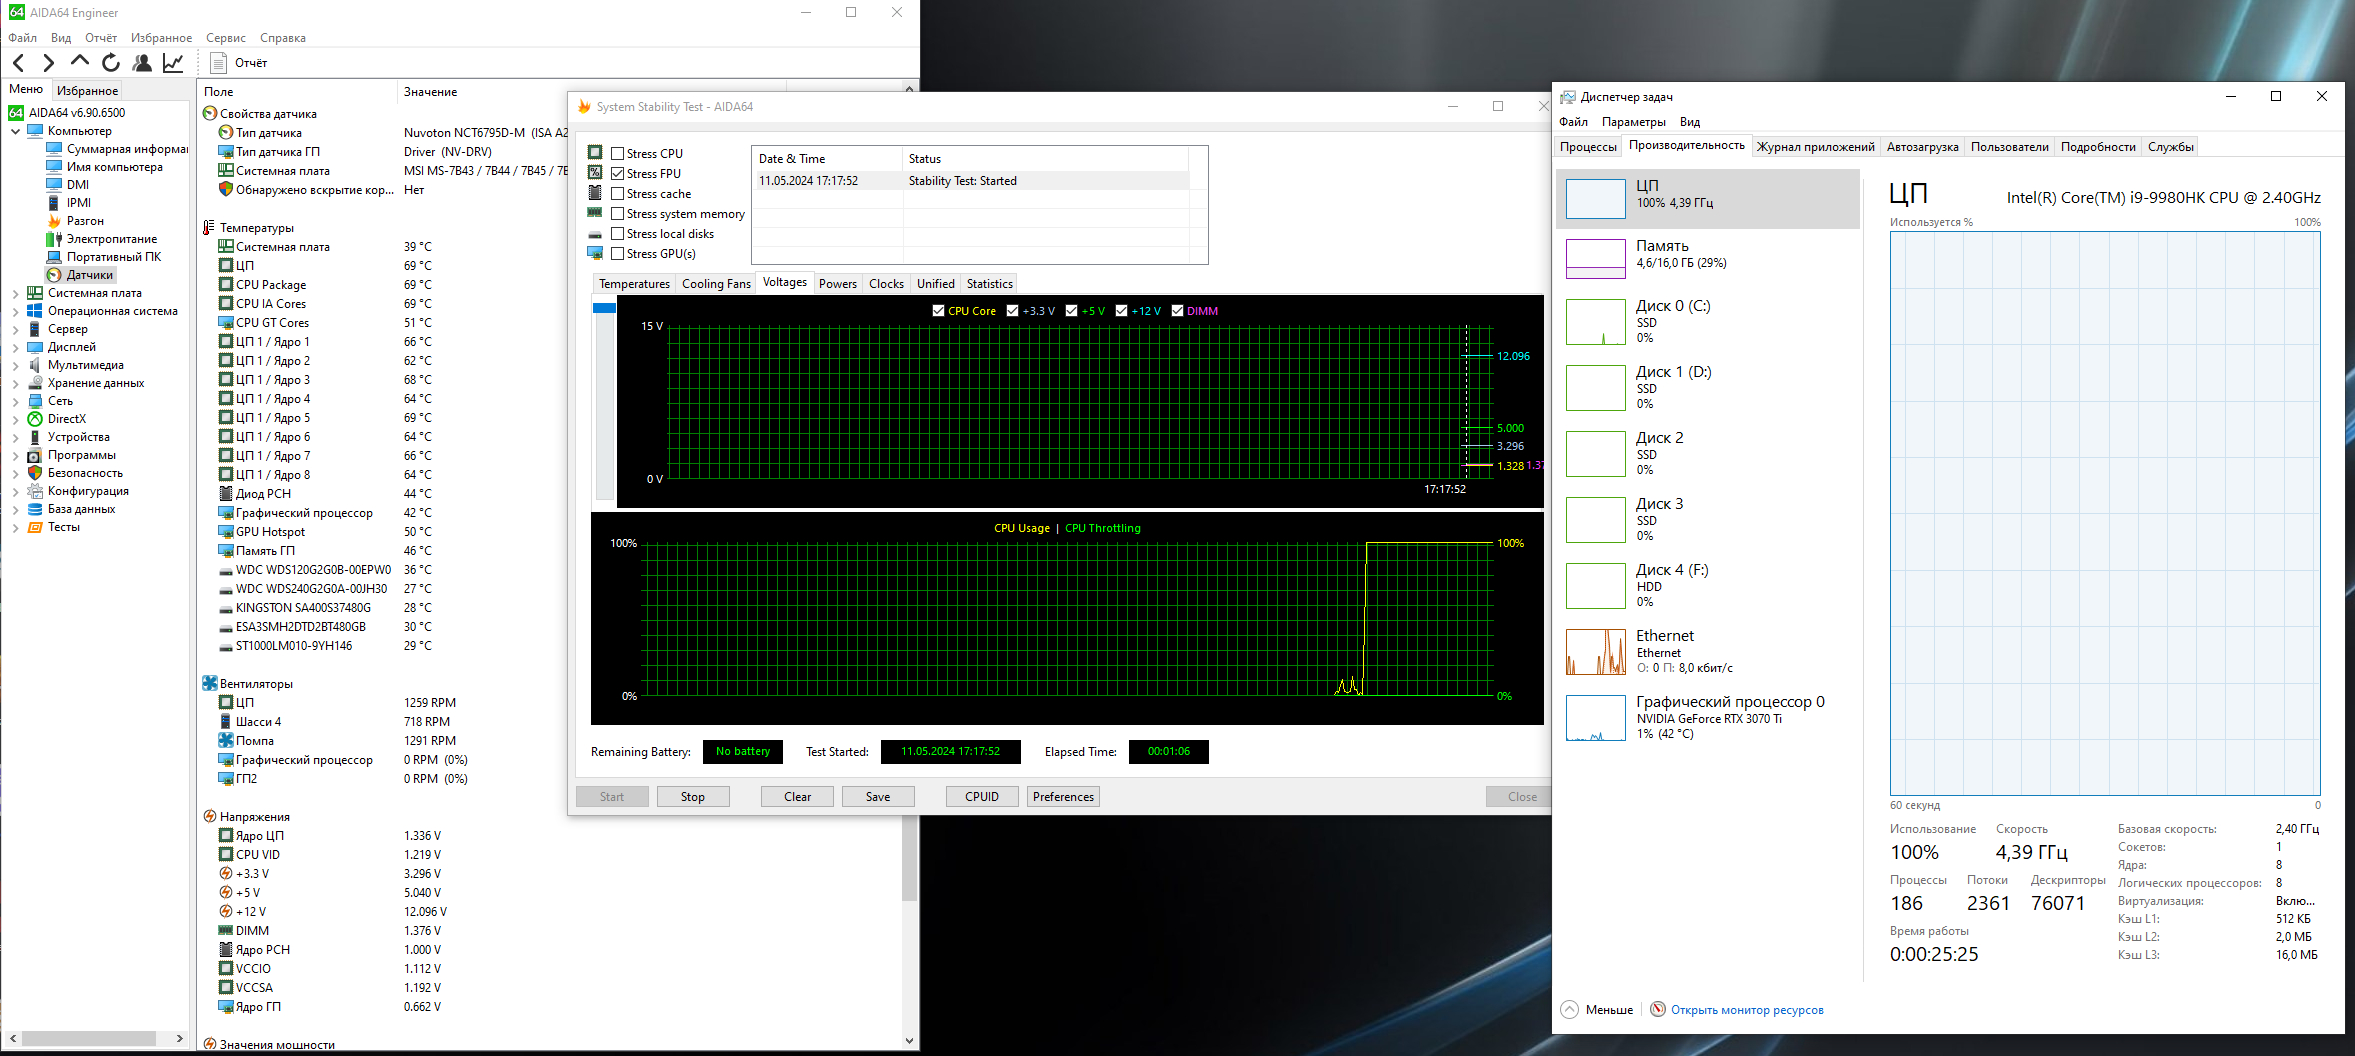This screenshot has width=2355, height=1056.
Task: Open the Открыть монитор ресурсов link
Action: pyautogui.click(x=1747, y=1010)
